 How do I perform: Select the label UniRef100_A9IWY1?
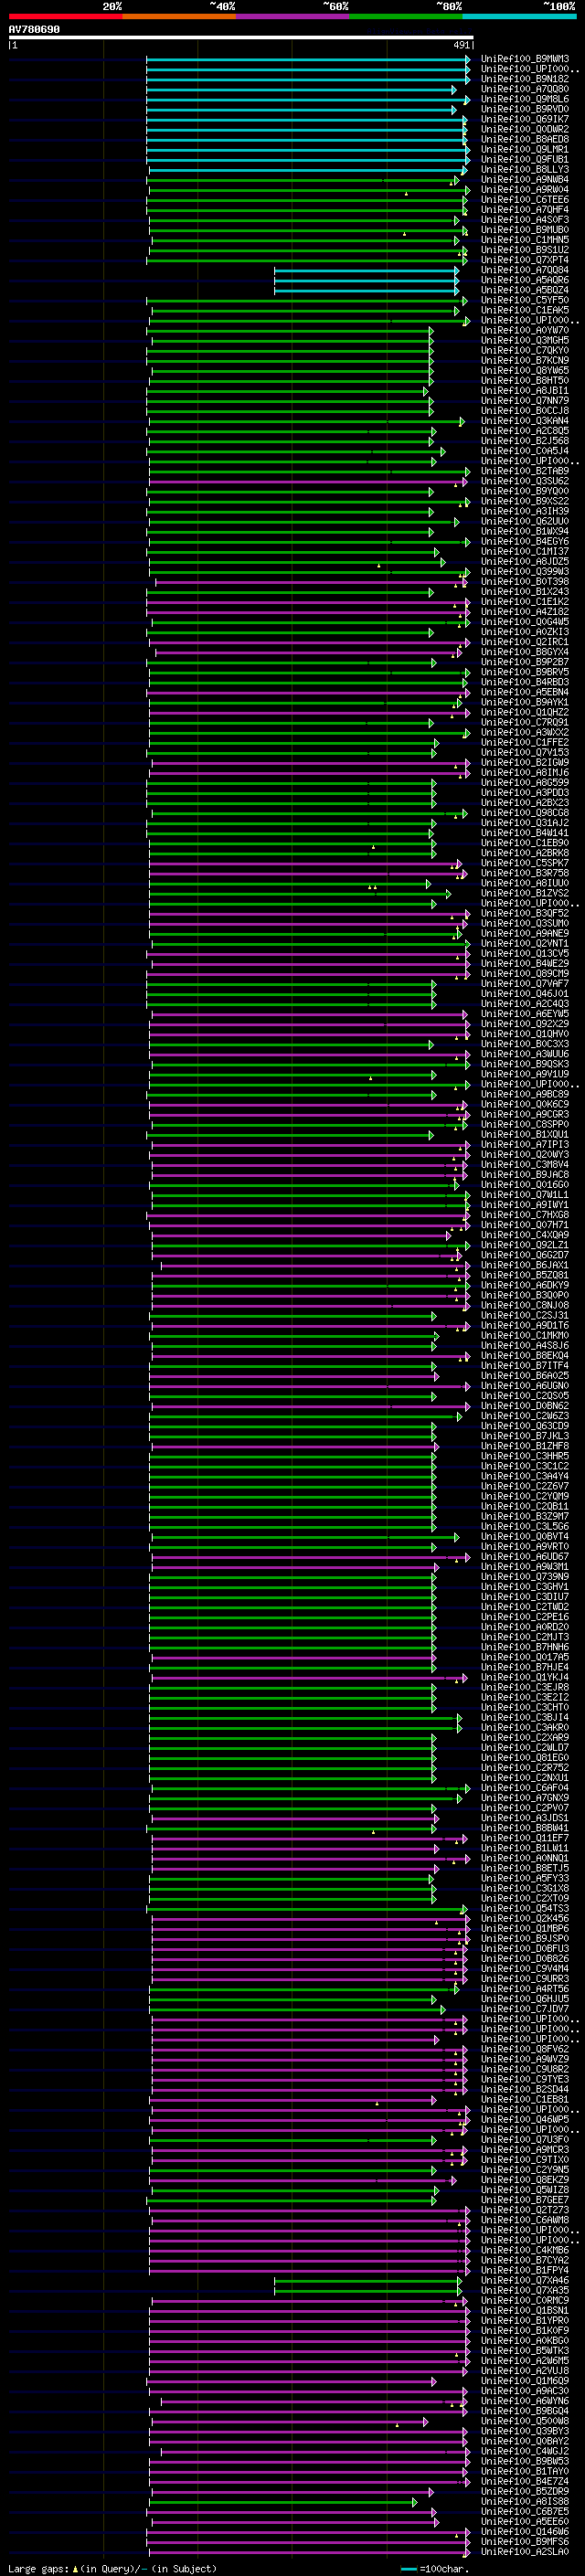coord(524,1206)
